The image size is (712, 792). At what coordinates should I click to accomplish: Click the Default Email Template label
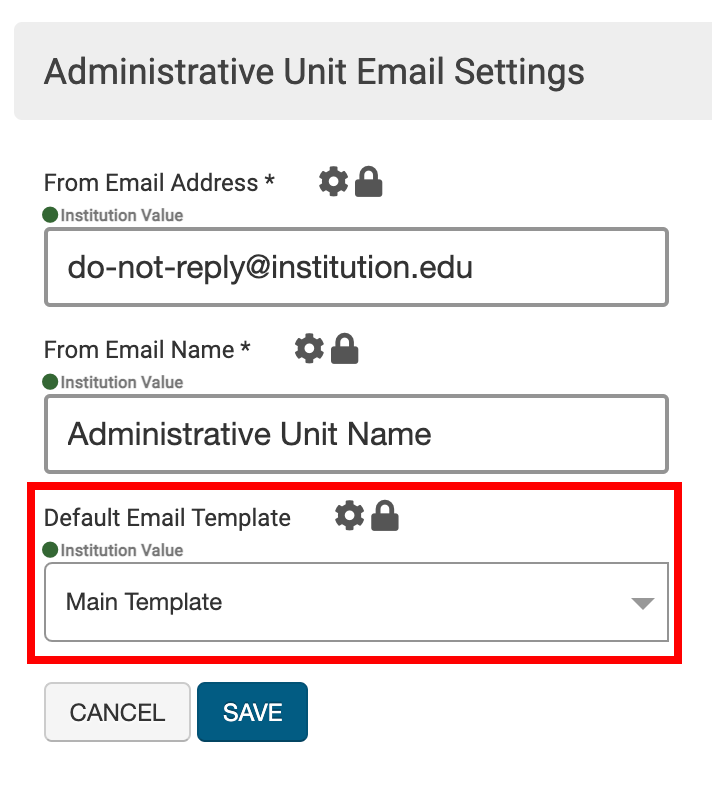[x=167, y=517]
